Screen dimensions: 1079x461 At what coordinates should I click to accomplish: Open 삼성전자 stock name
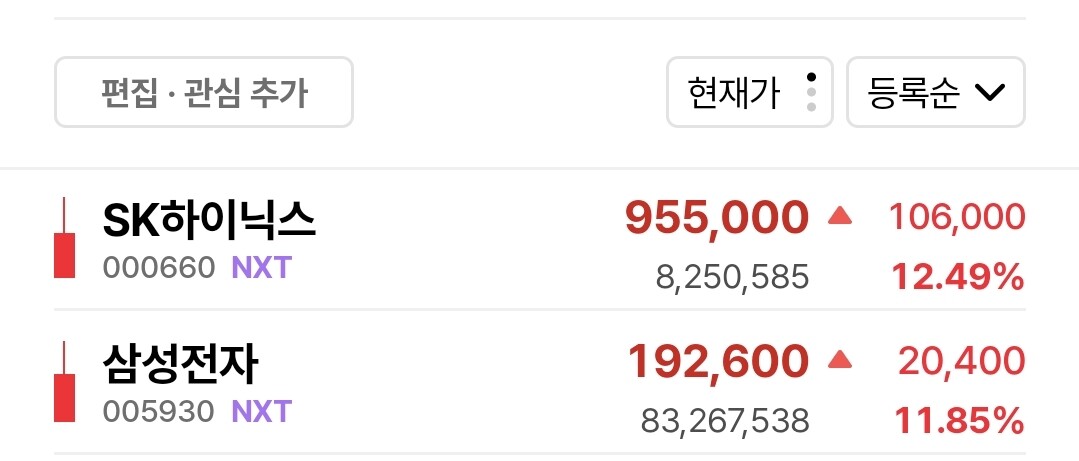(x=181, y=365)
